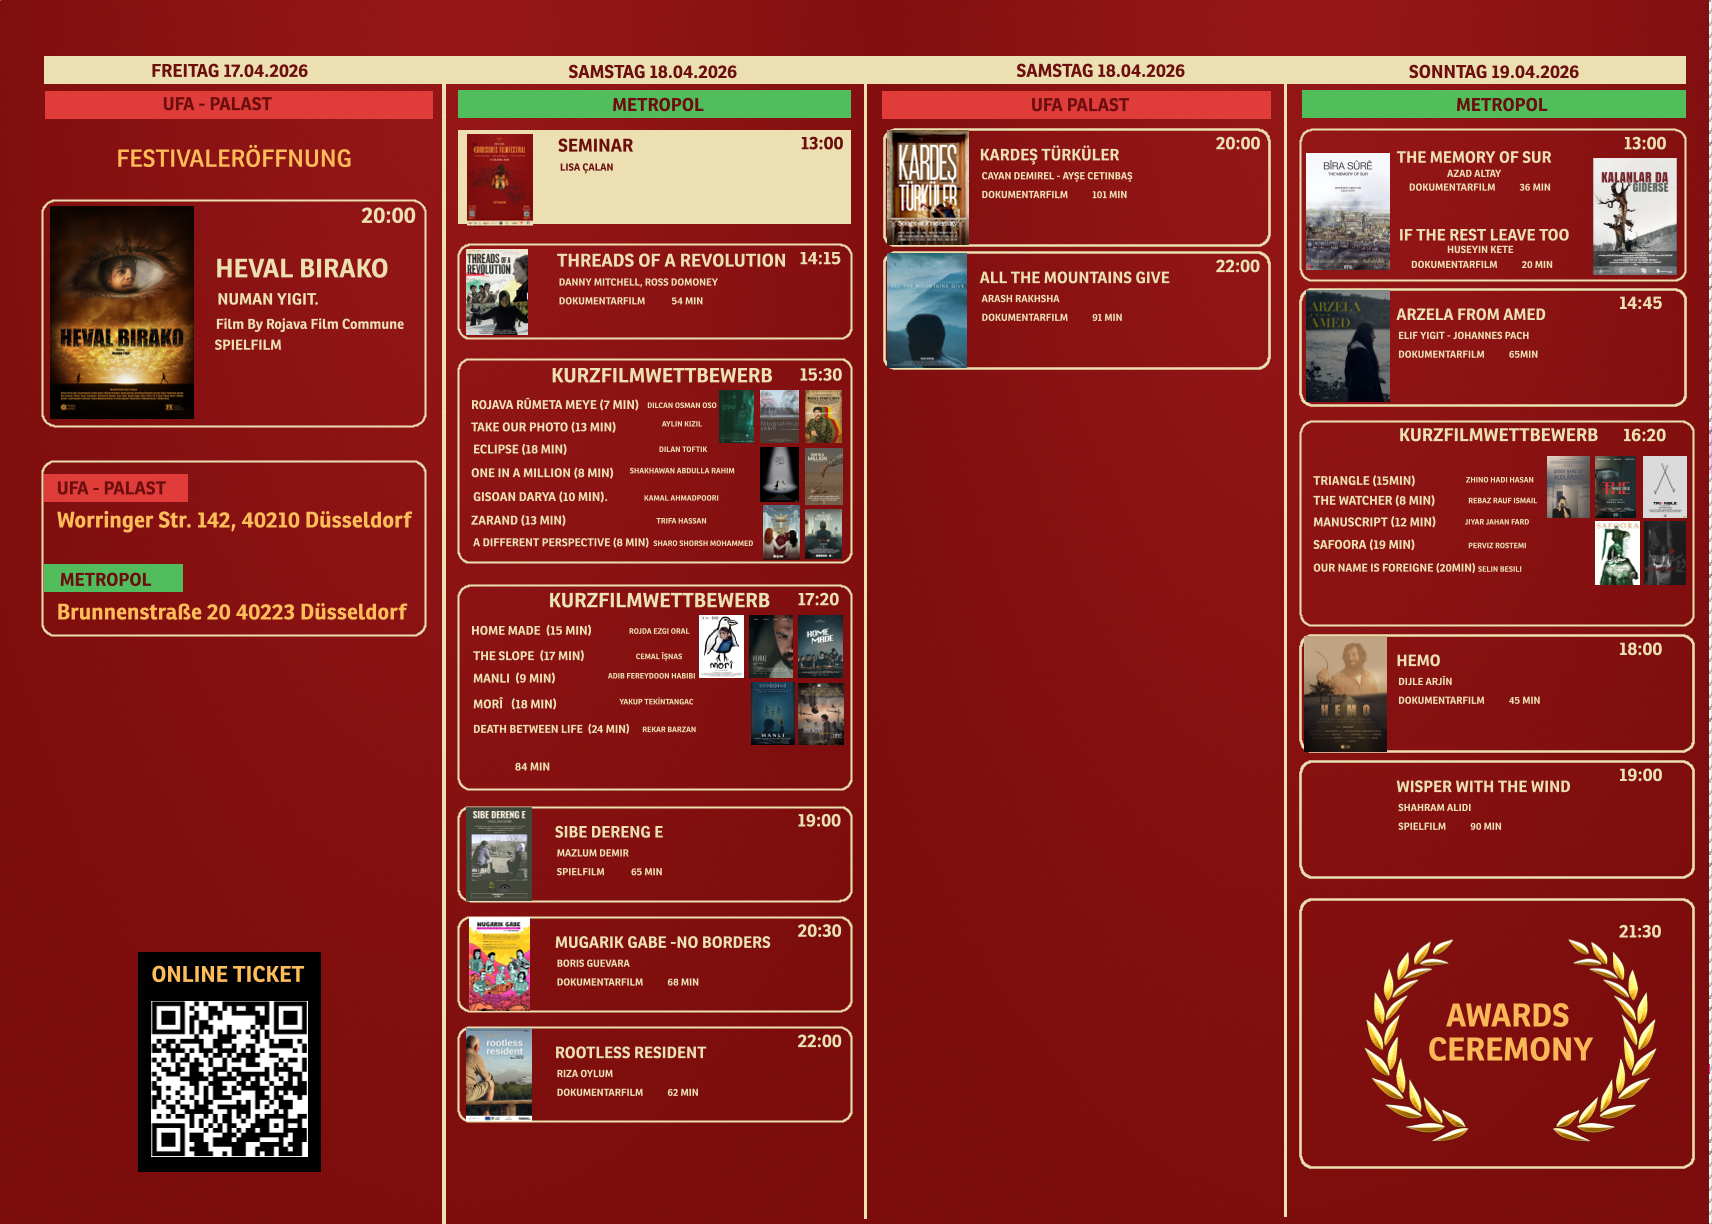Click the Wisper With The Wind title

pyautogui.click(x=1482, y=787)
